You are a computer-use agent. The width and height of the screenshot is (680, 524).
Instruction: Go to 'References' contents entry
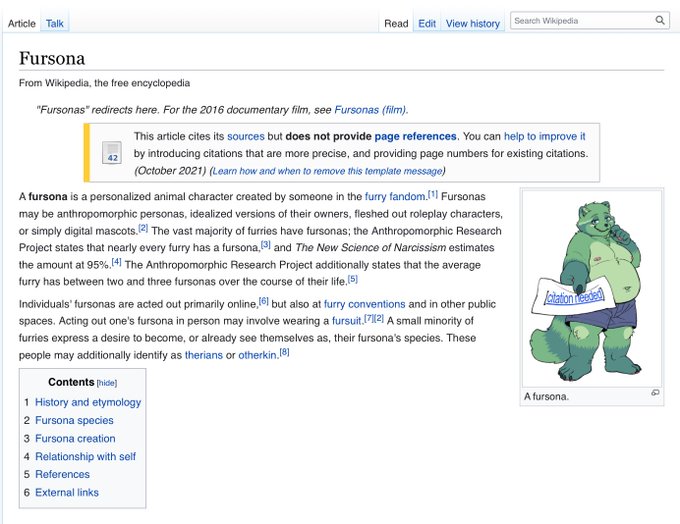pyautogui.click(x=62, y=475)
